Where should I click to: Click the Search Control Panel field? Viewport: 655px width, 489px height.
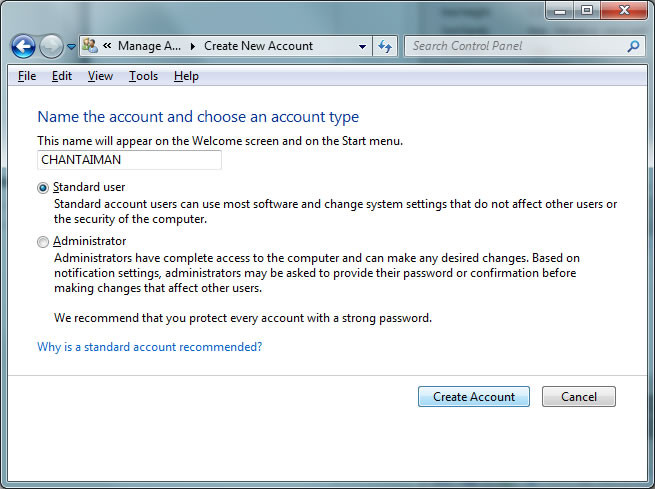coord(518,46)
